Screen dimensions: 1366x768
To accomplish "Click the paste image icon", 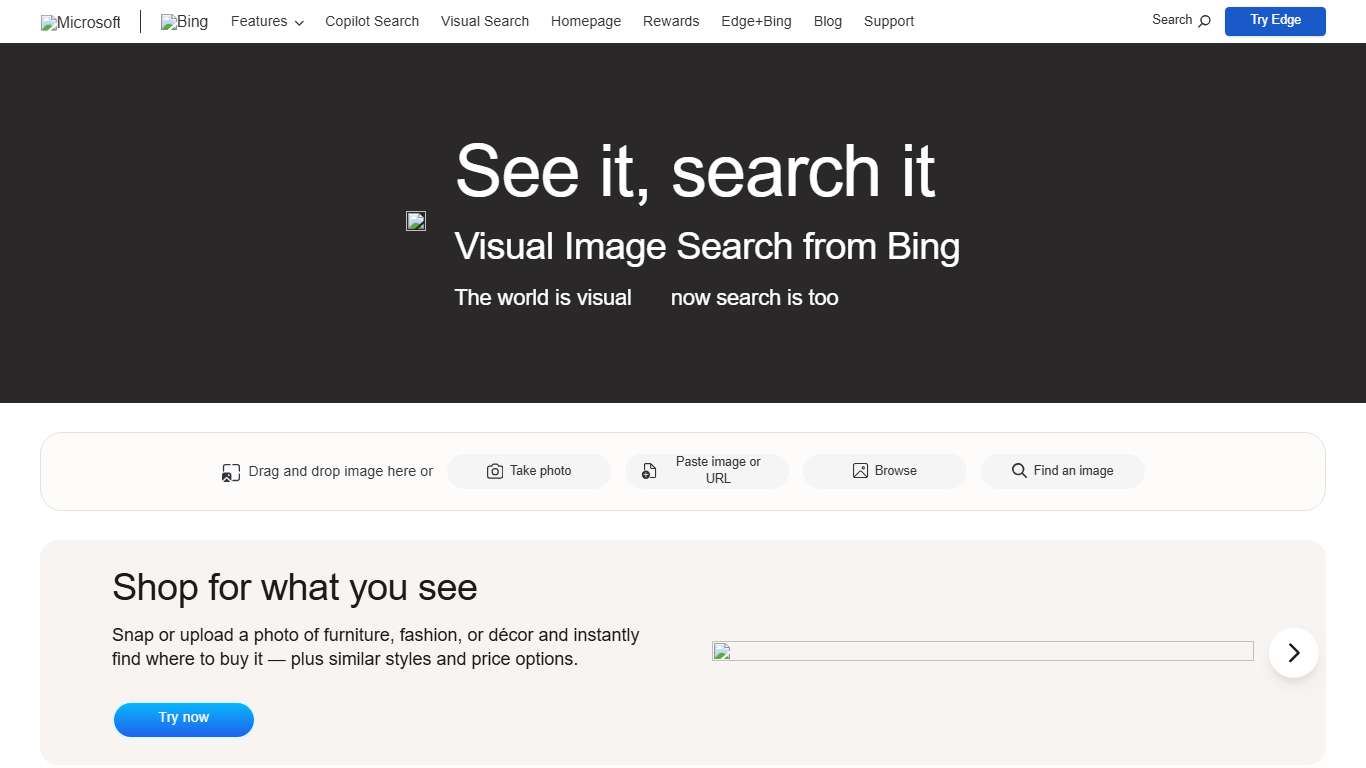I will point(649,470).
